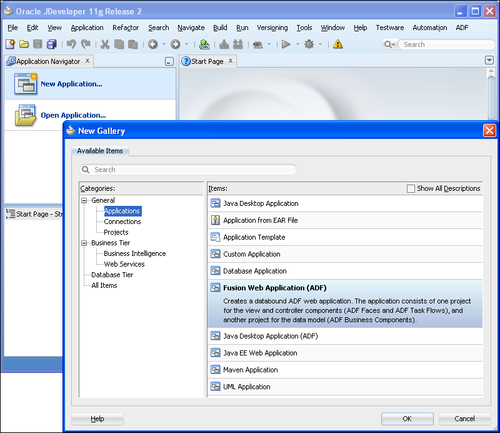Collapse the General category node
The height and width of the screenshot is (433, 500).
(x=84, y=200)
